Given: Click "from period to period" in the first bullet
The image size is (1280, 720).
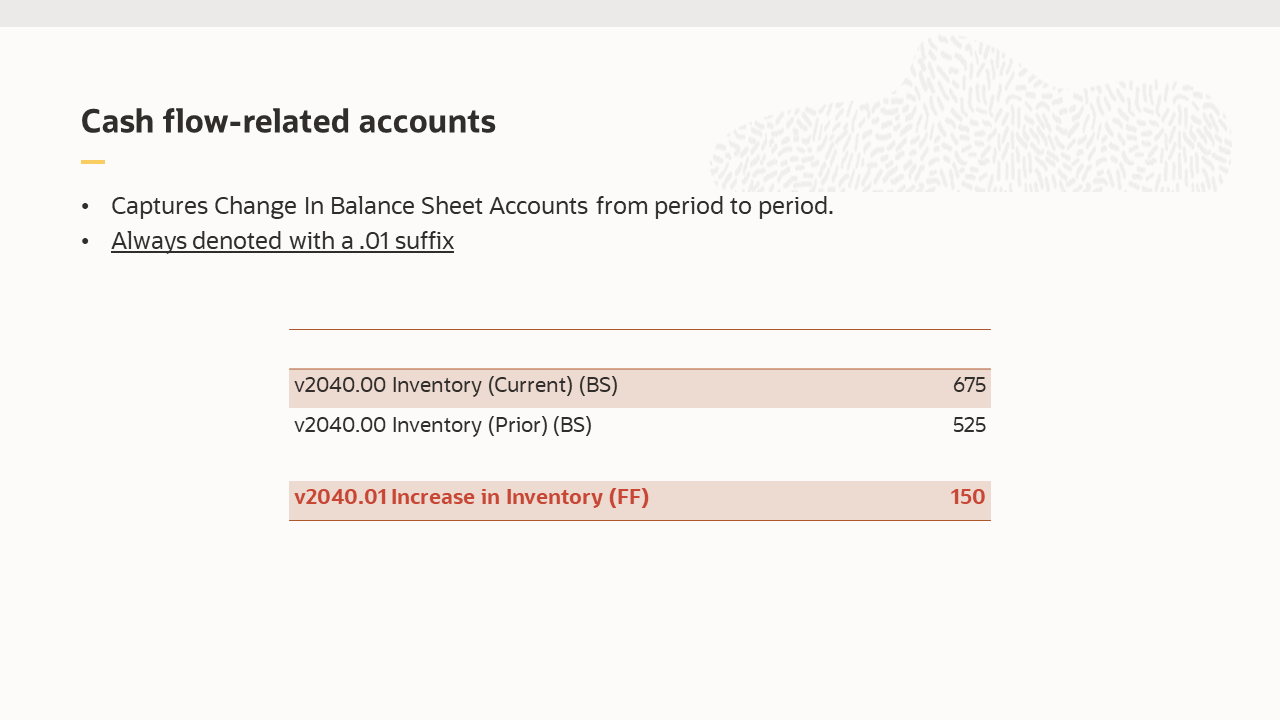Looking at the screenshot, I should pos(714,206).
